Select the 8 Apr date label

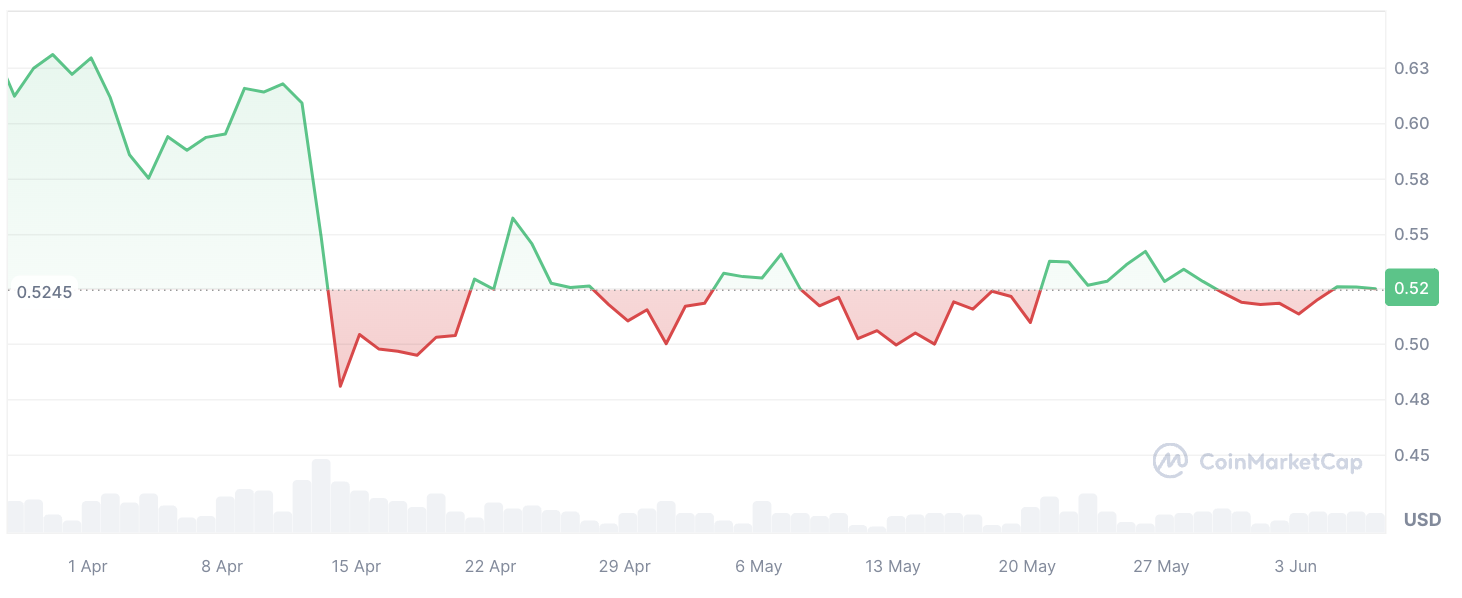(222, 567)
